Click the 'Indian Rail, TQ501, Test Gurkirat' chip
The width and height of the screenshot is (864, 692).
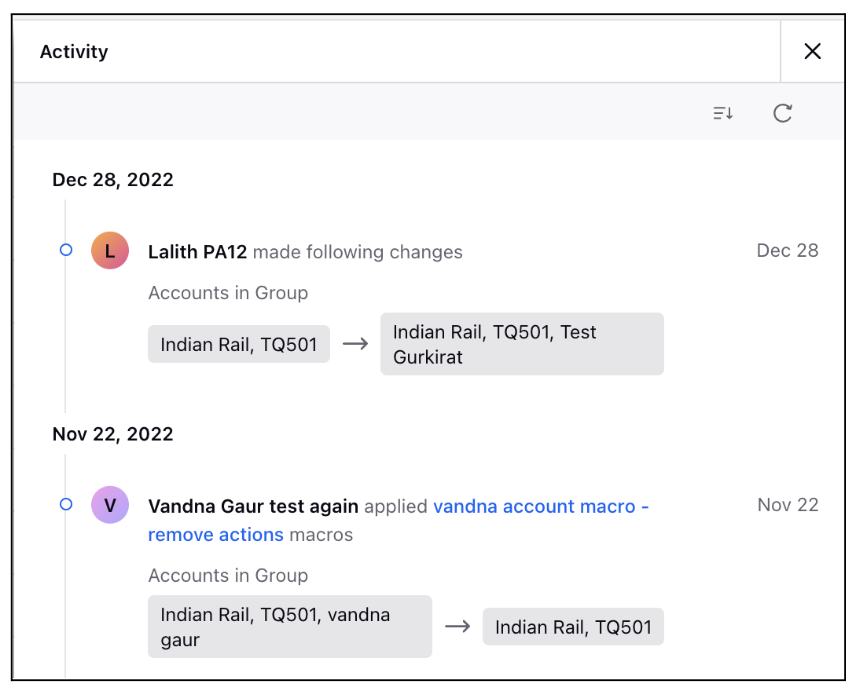click(x=522, y=344)
